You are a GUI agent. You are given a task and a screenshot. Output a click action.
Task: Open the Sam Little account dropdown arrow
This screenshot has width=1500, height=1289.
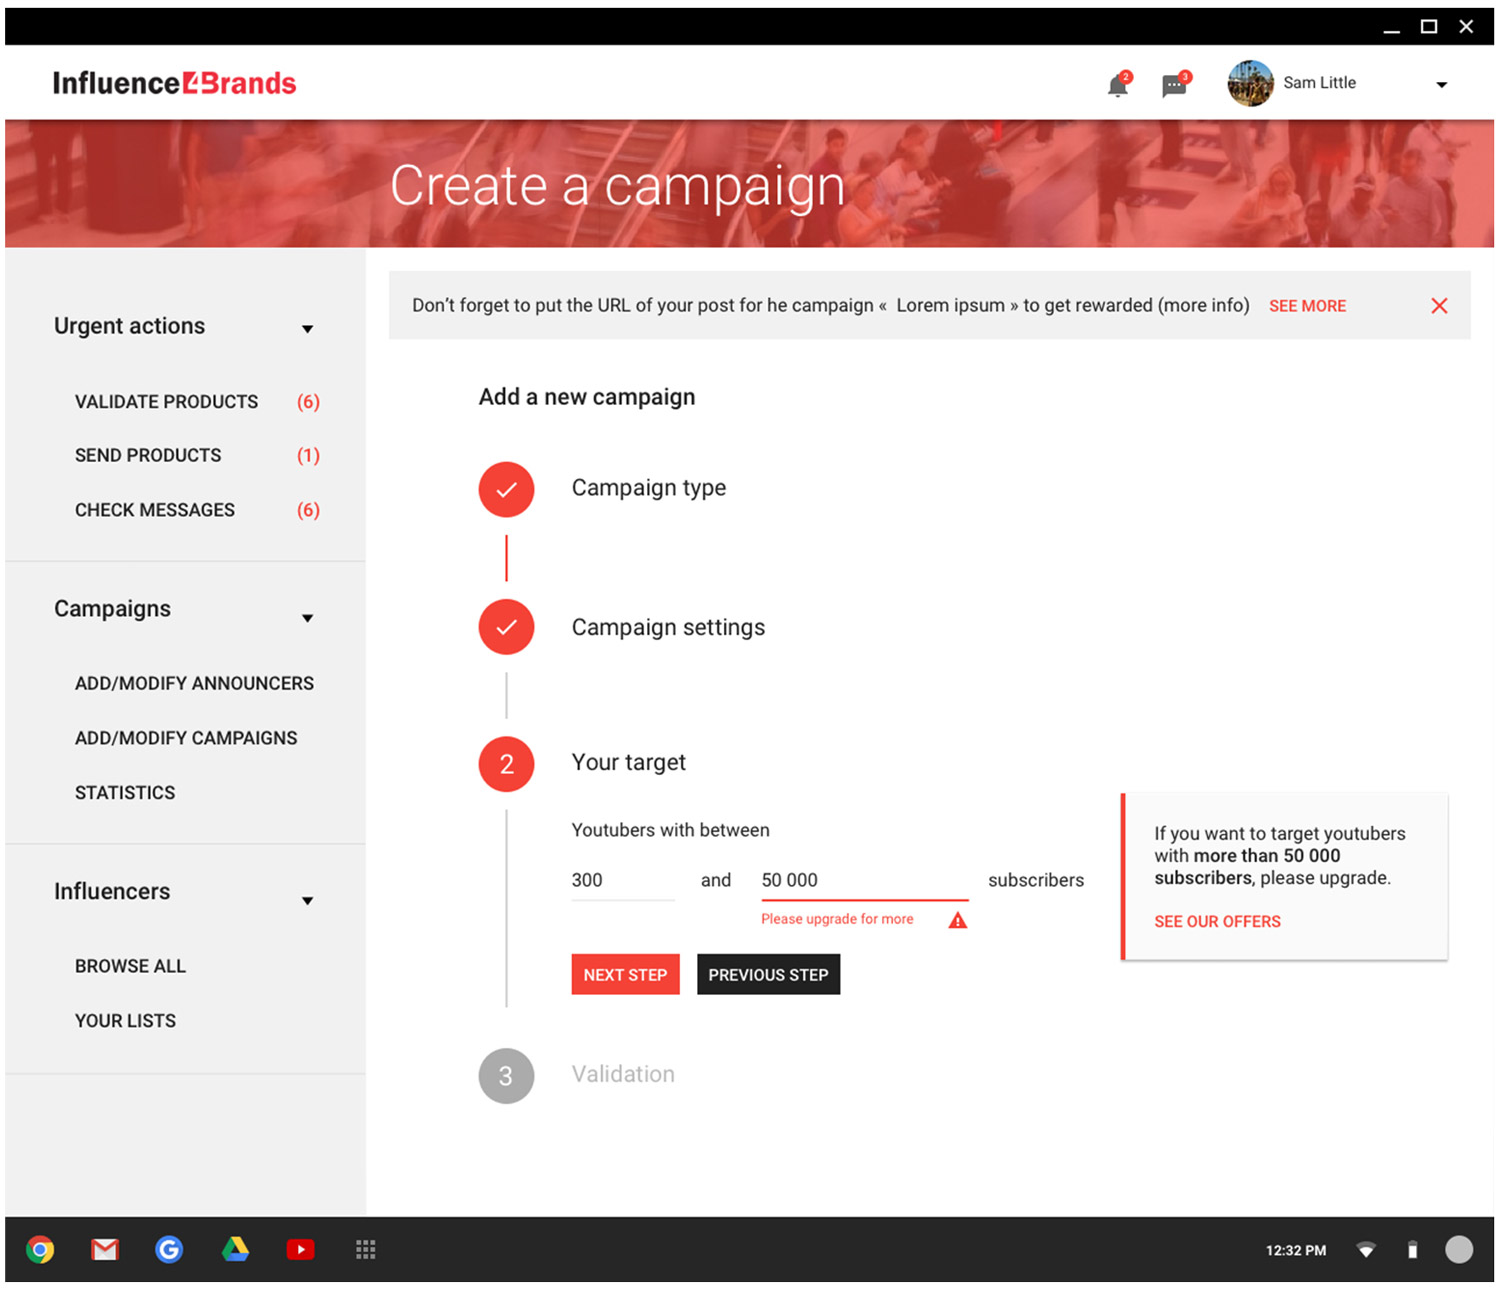1441,85
